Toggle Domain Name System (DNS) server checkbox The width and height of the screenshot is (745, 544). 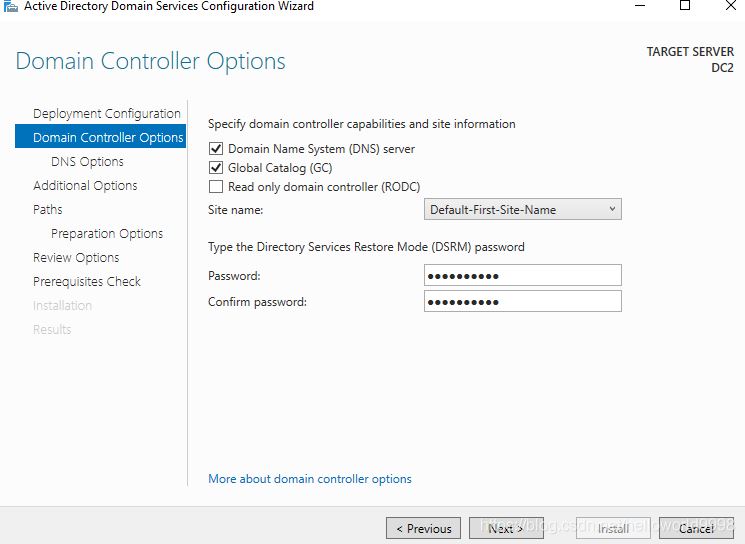click(216, 149)
